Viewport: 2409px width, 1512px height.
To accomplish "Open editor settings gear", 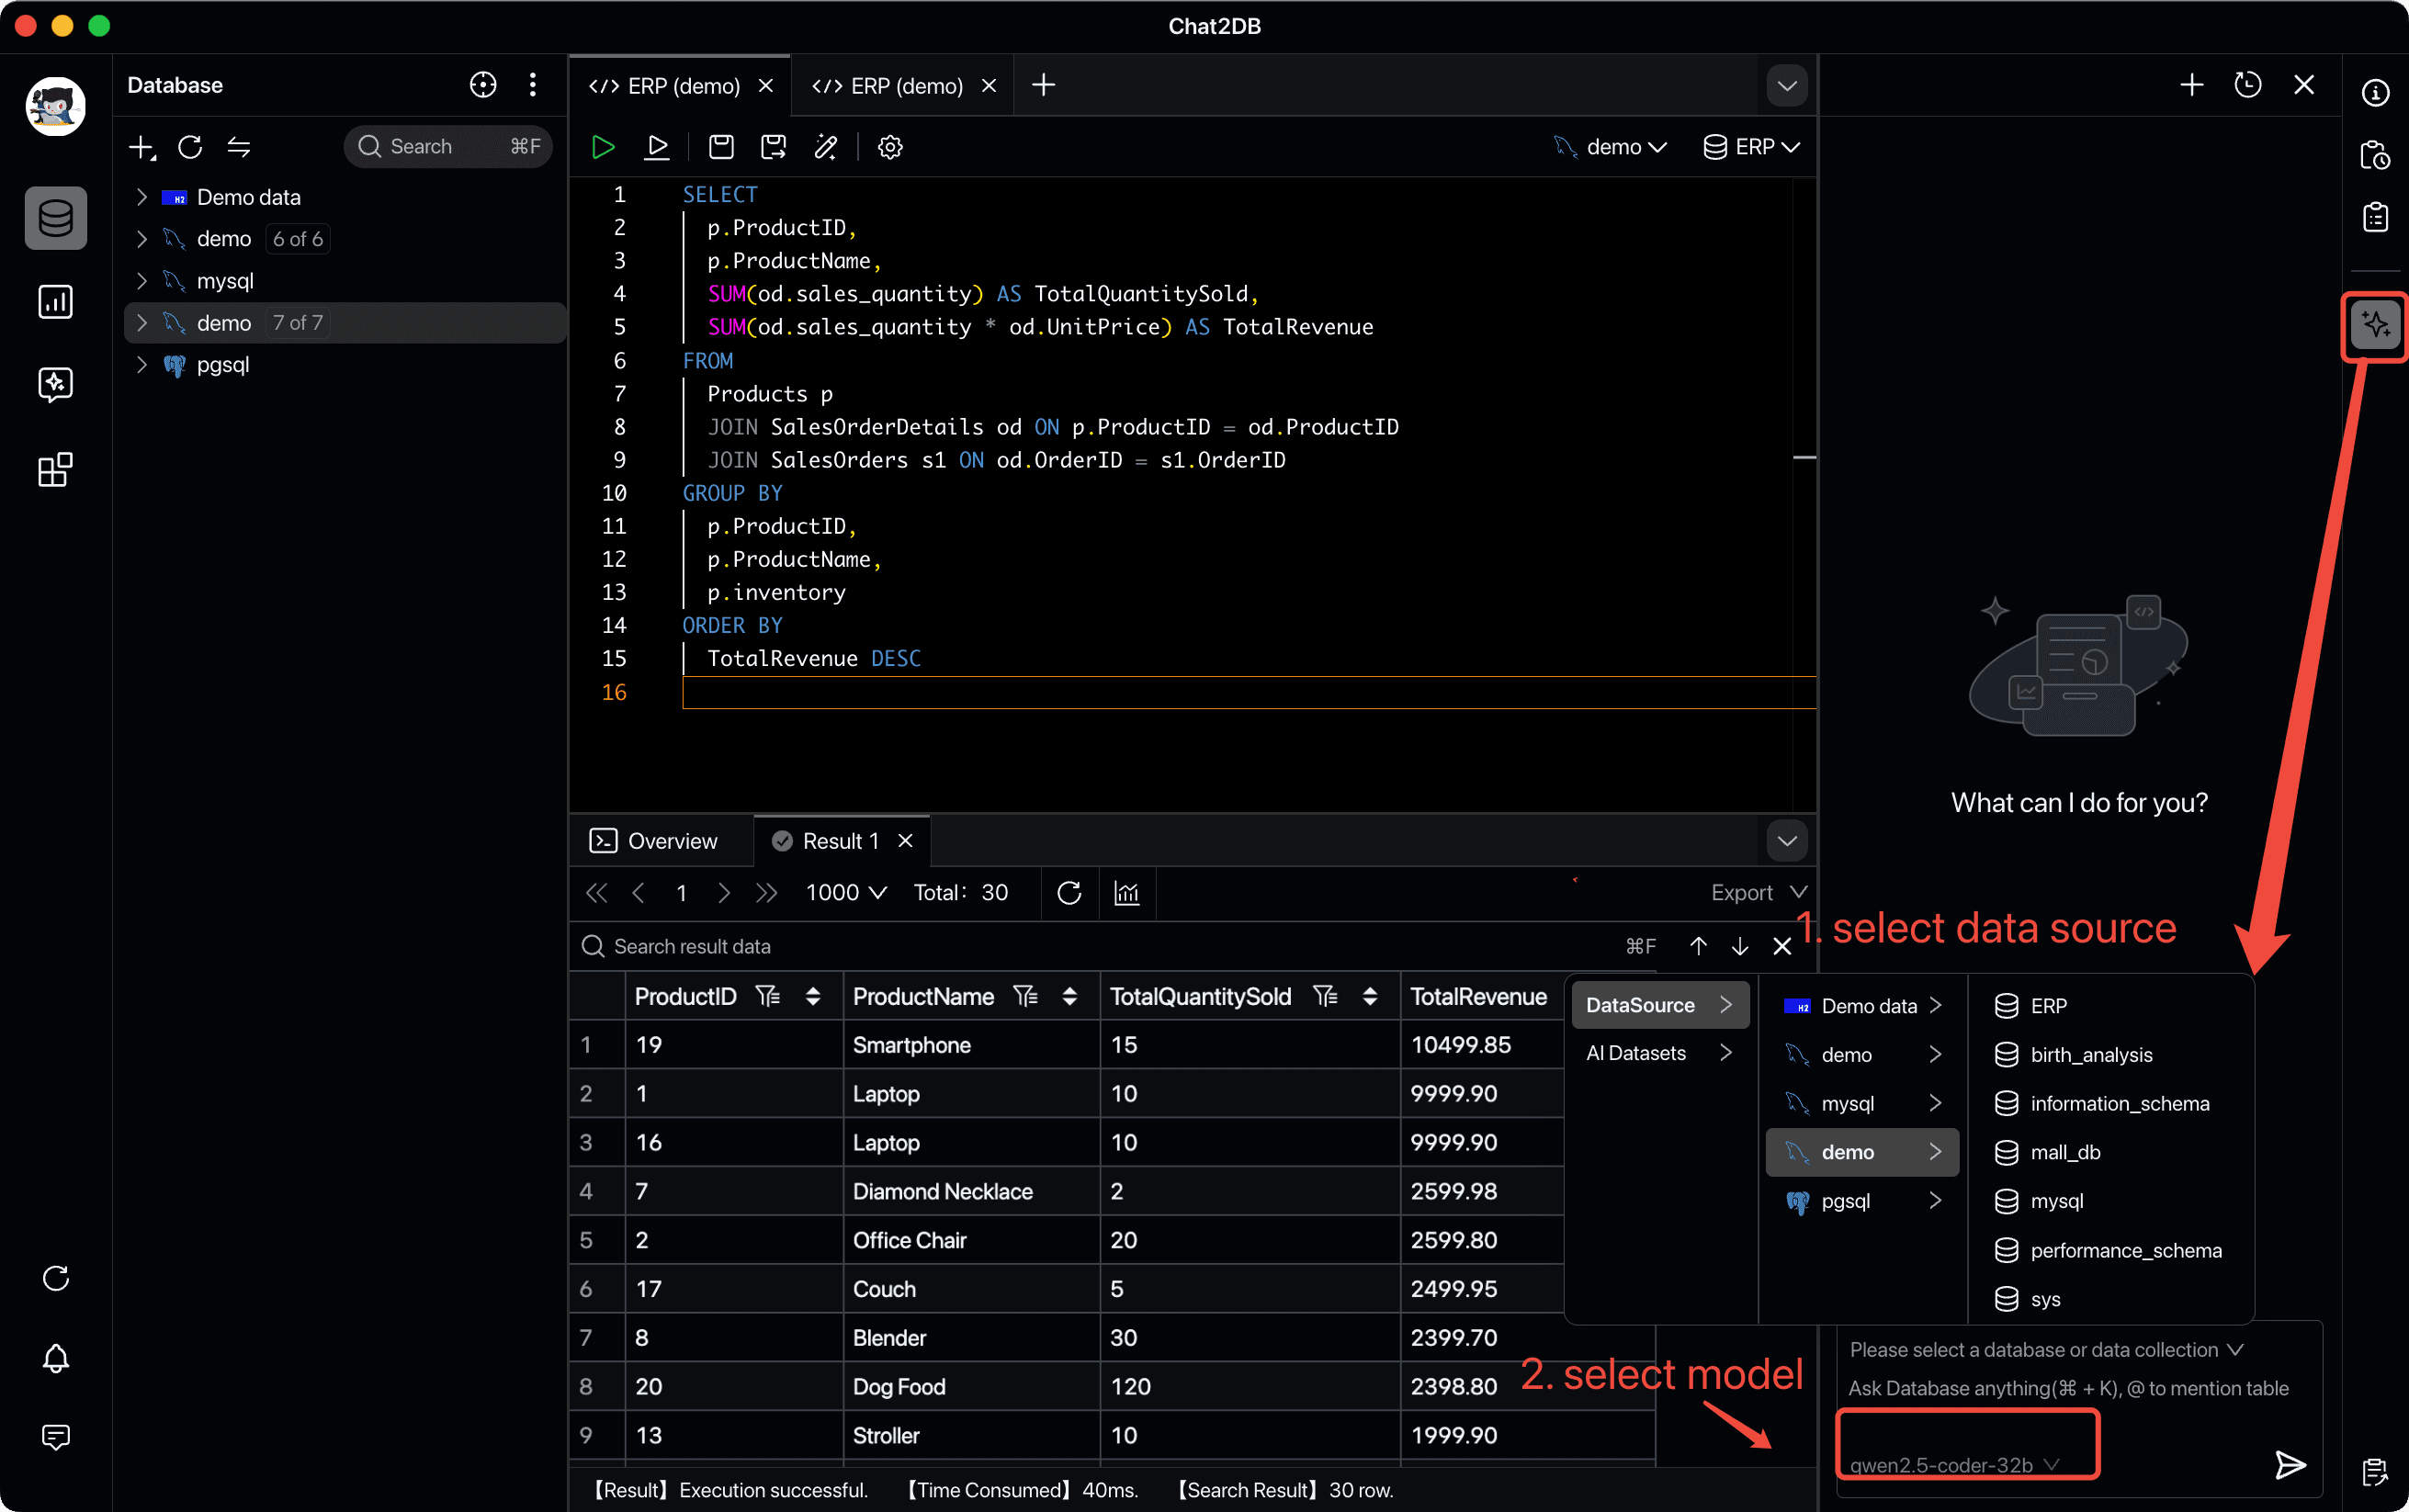I will pos(890,147).
